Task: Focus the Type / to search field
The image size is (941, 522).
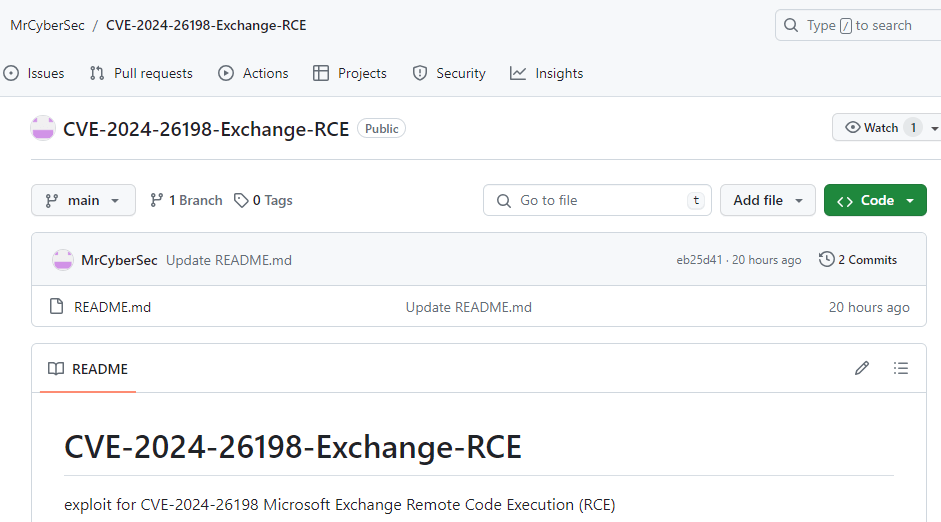Action: (x=858, y=25)
